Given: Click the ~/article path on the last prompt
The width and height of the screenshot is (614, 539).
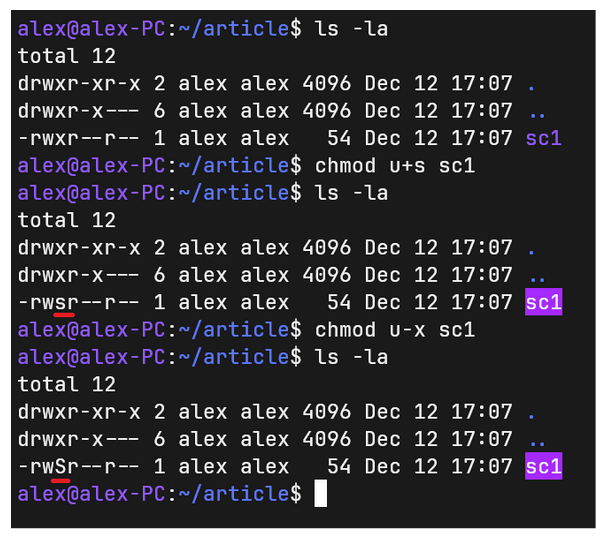Looking at the screenshot, I should click(x=233, y=494).
